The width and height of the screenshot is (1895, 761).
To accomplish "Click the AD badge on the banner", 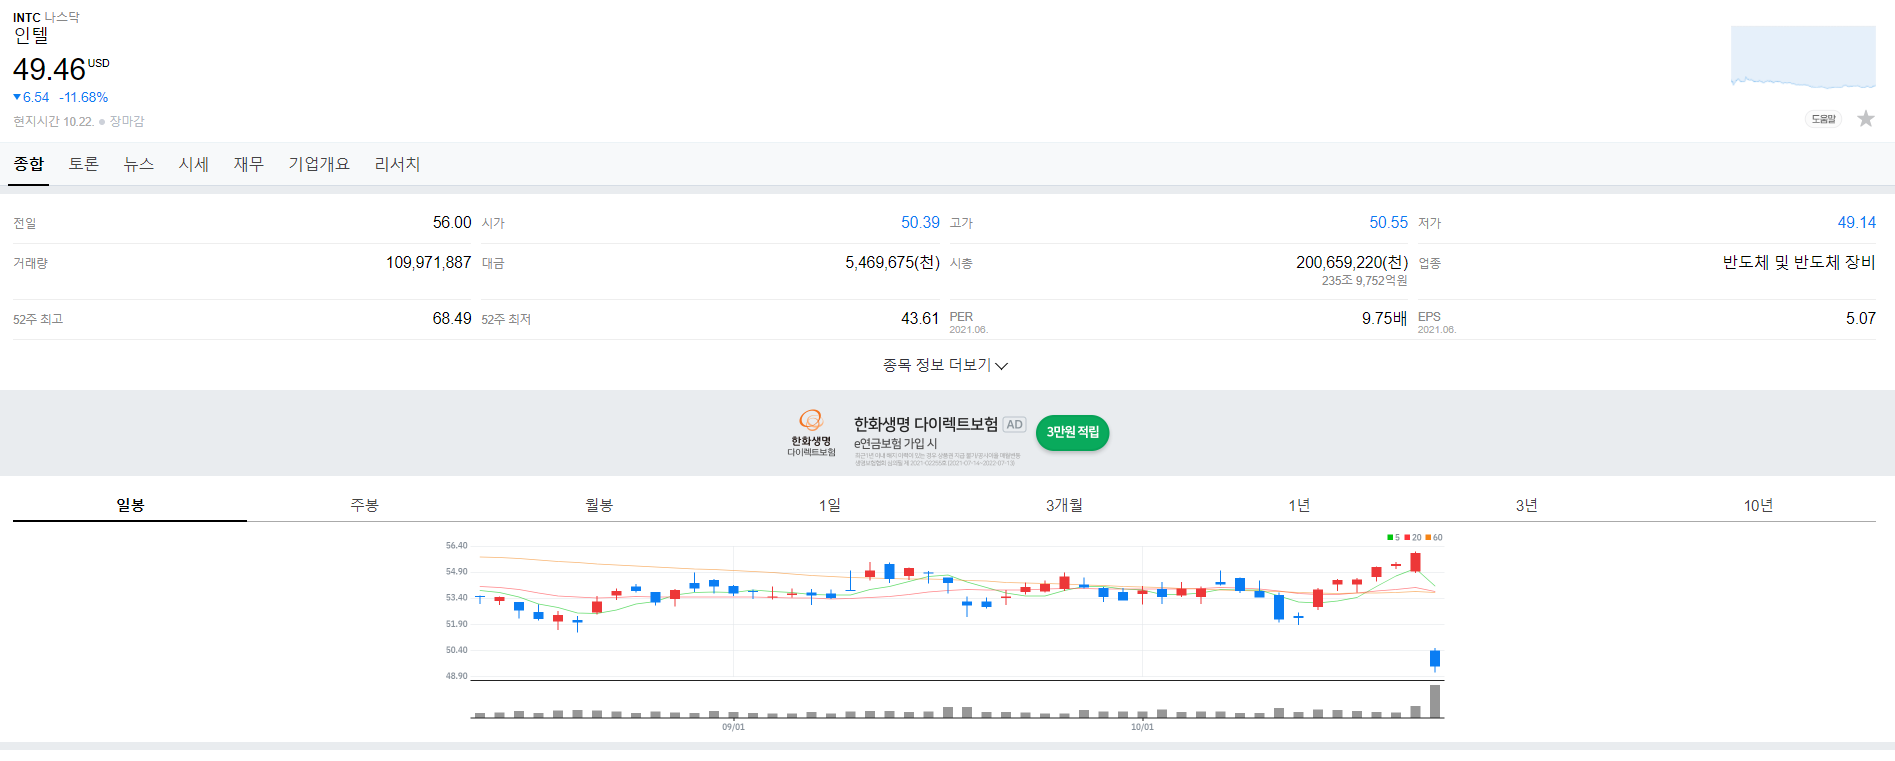I will [1014, 425].
